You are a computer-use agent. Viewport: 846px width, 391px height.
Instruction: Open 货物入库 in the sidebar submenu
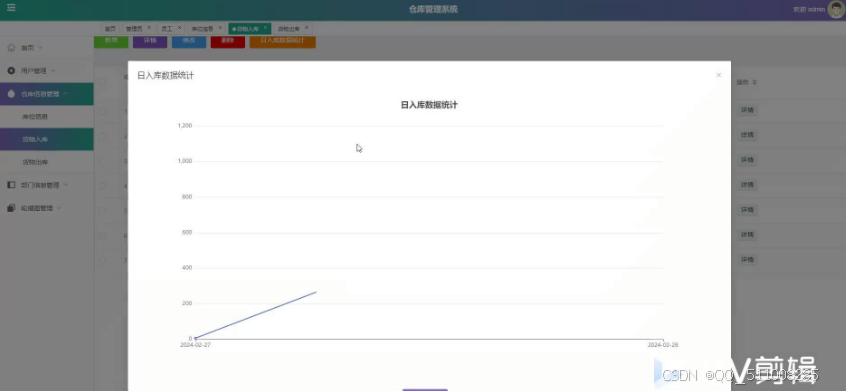tap(36, 139)
